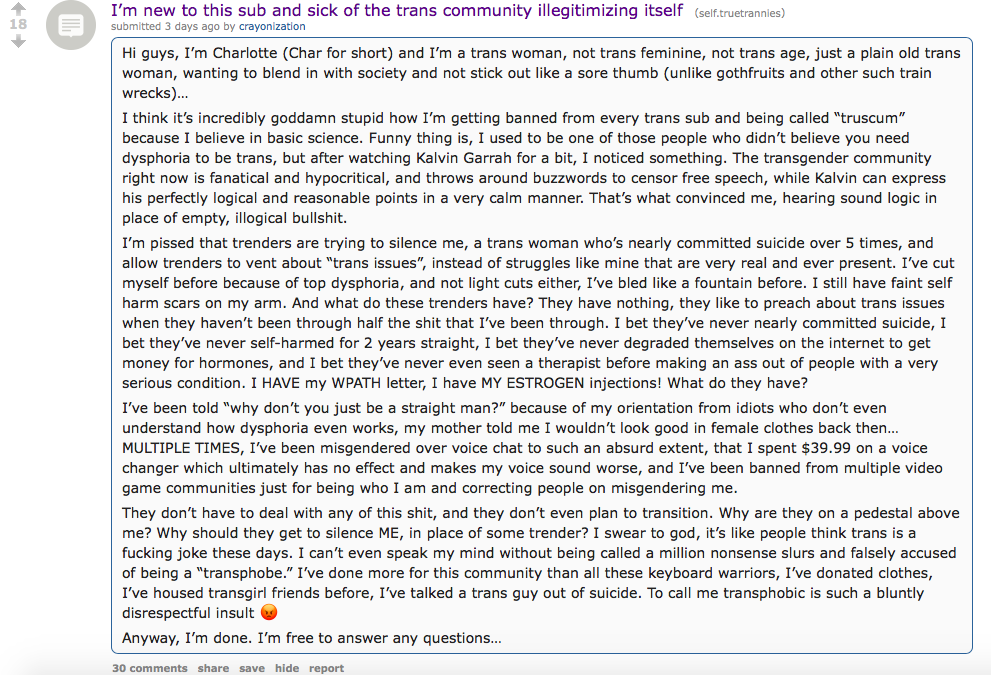Hide this post

pyautogui.click(x=287, y=668)
